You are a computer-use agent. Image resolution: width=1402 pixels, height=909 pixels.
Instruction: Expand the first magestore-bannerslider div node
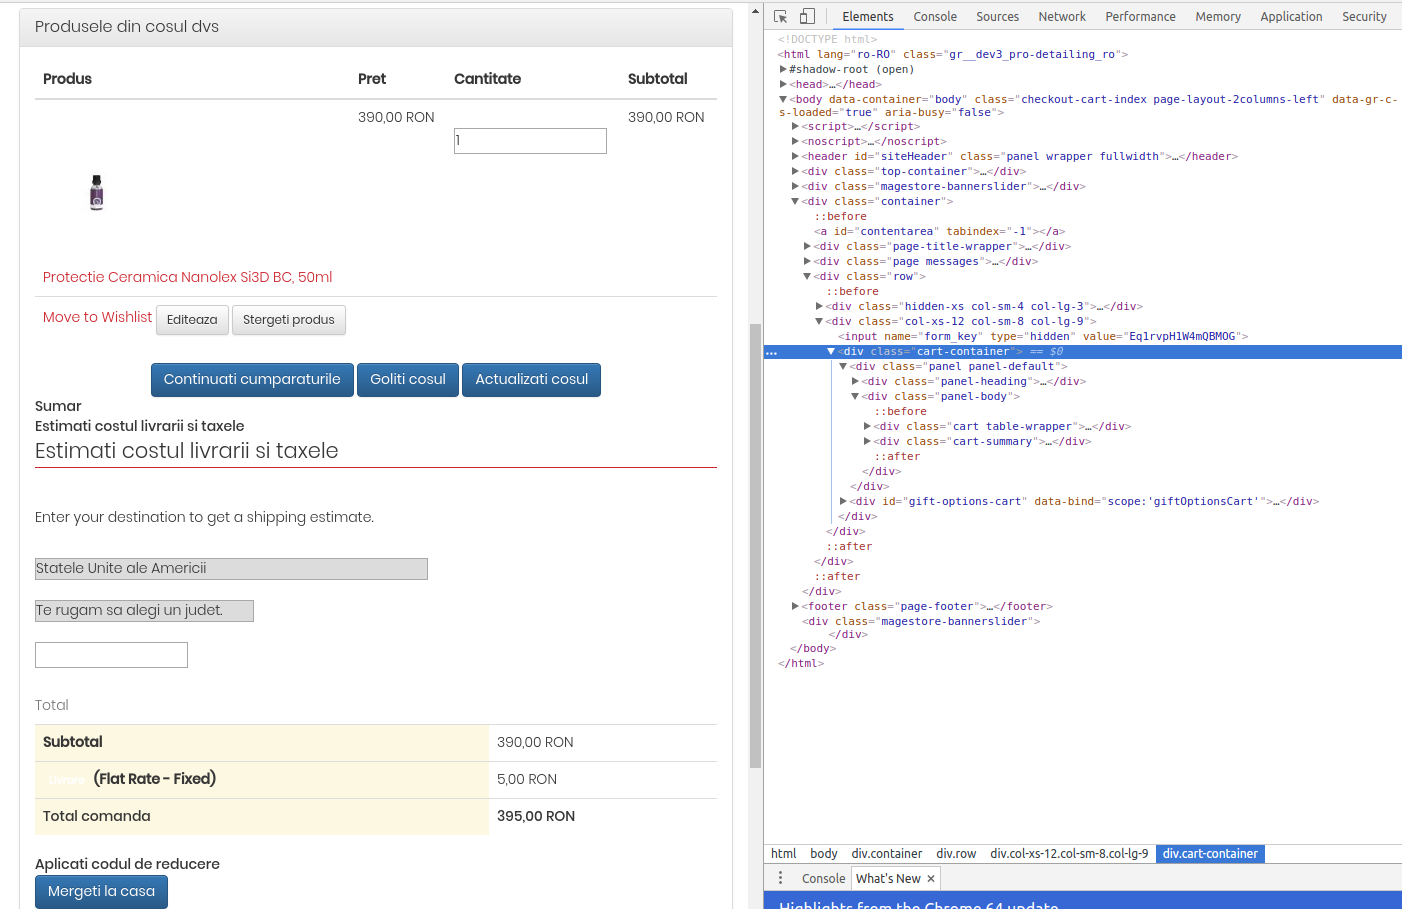pos(795,186)
